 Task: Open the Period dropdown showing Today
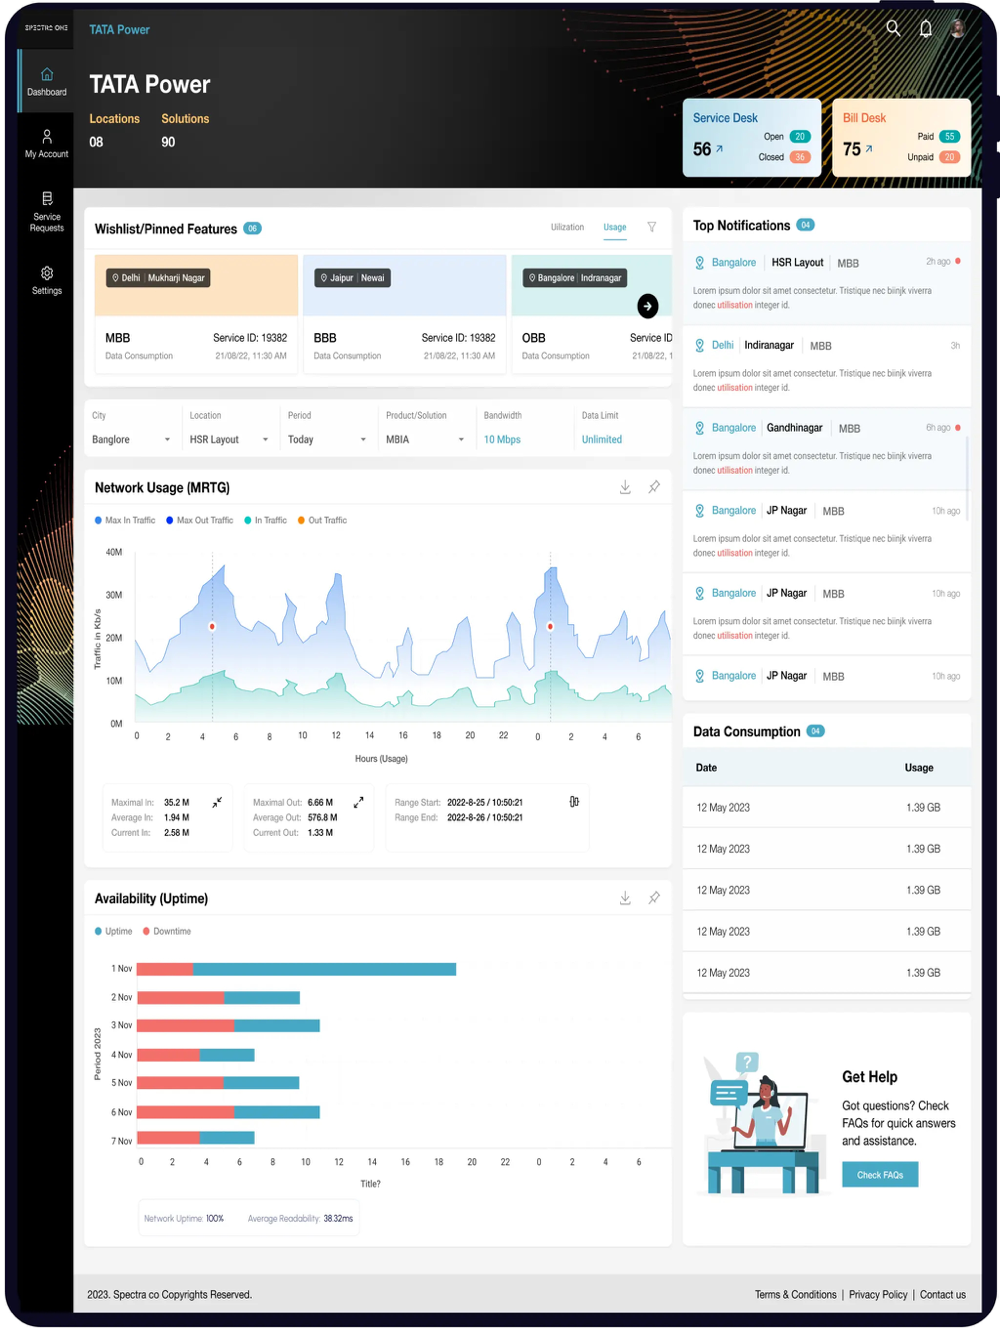327,439
